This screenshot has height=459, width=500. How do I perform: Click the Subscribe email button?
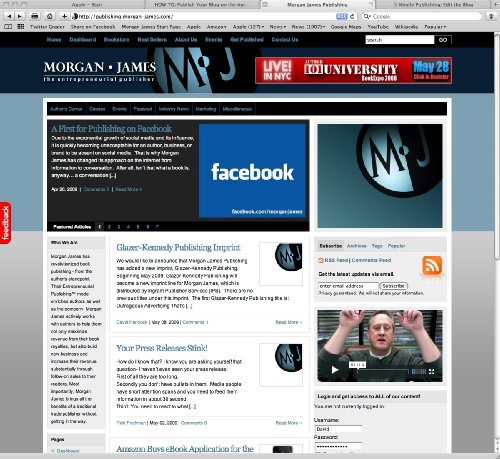coord(393,286)
